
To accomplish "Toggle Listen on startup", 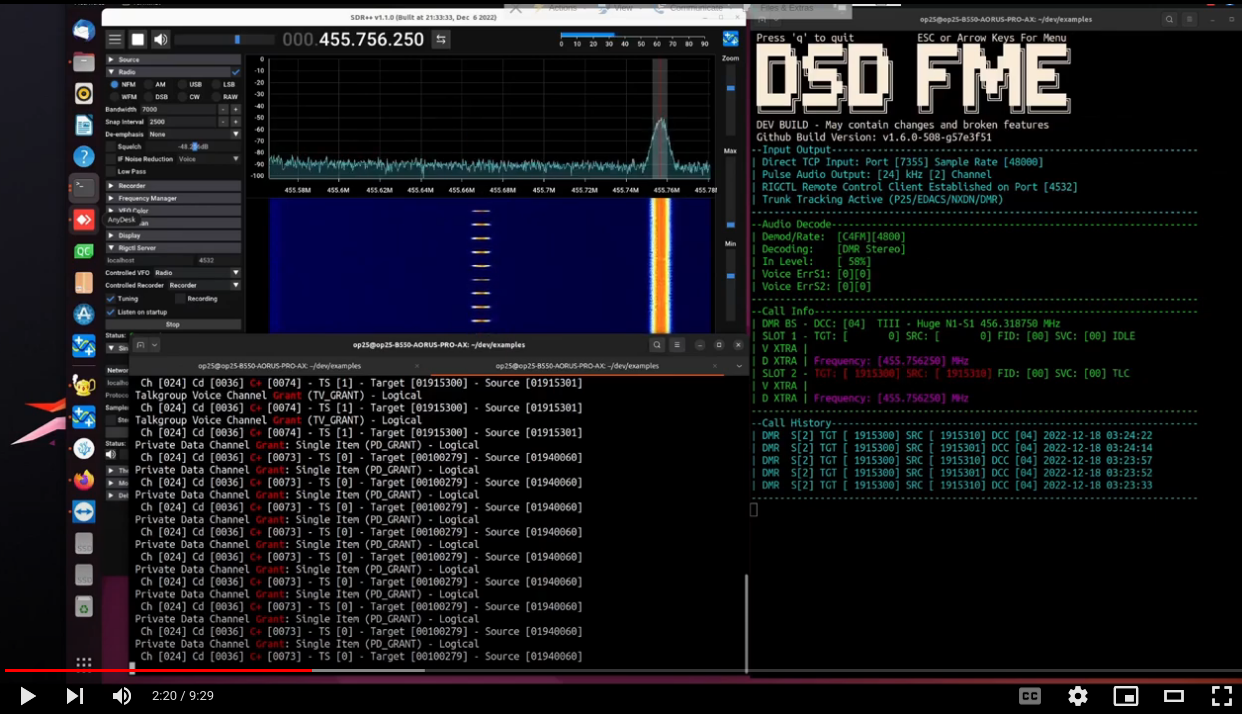I will click(x=110, y=312).
